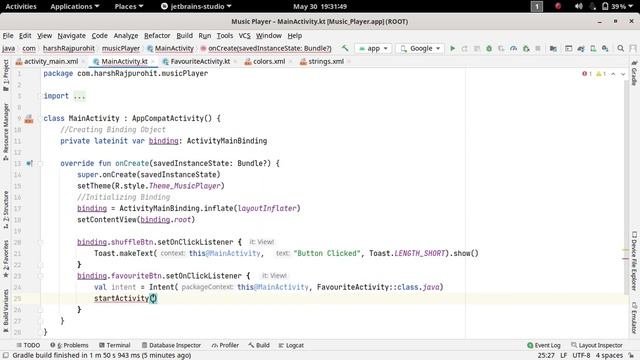The width and height of the screenshot is (640, 360).
Task: Click the warning count indicator in editor
Action: tap(600, 74)
